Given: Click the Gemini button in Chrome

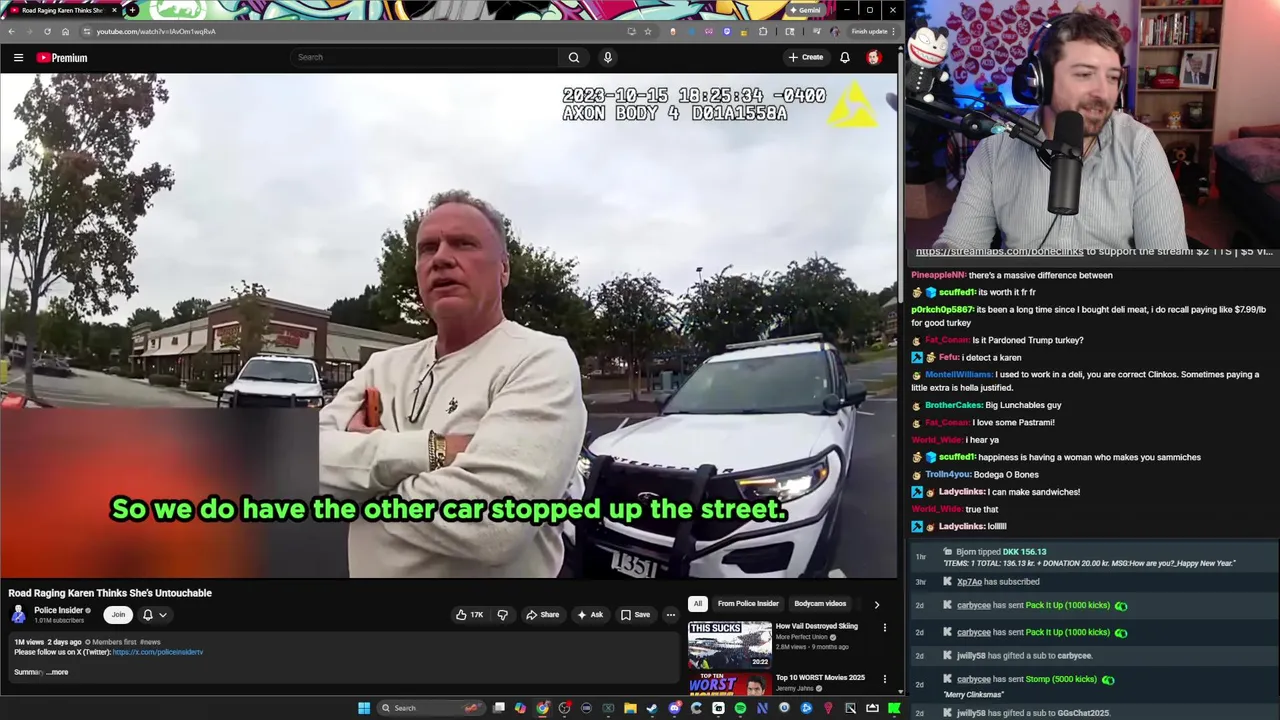Looking at the screenshot, I should point(805,10).
